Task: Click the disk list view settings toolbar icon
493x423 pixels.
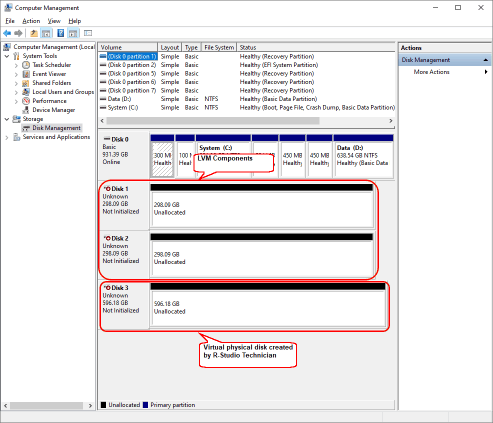Action: pyautogui.click(x=88, y=33)
